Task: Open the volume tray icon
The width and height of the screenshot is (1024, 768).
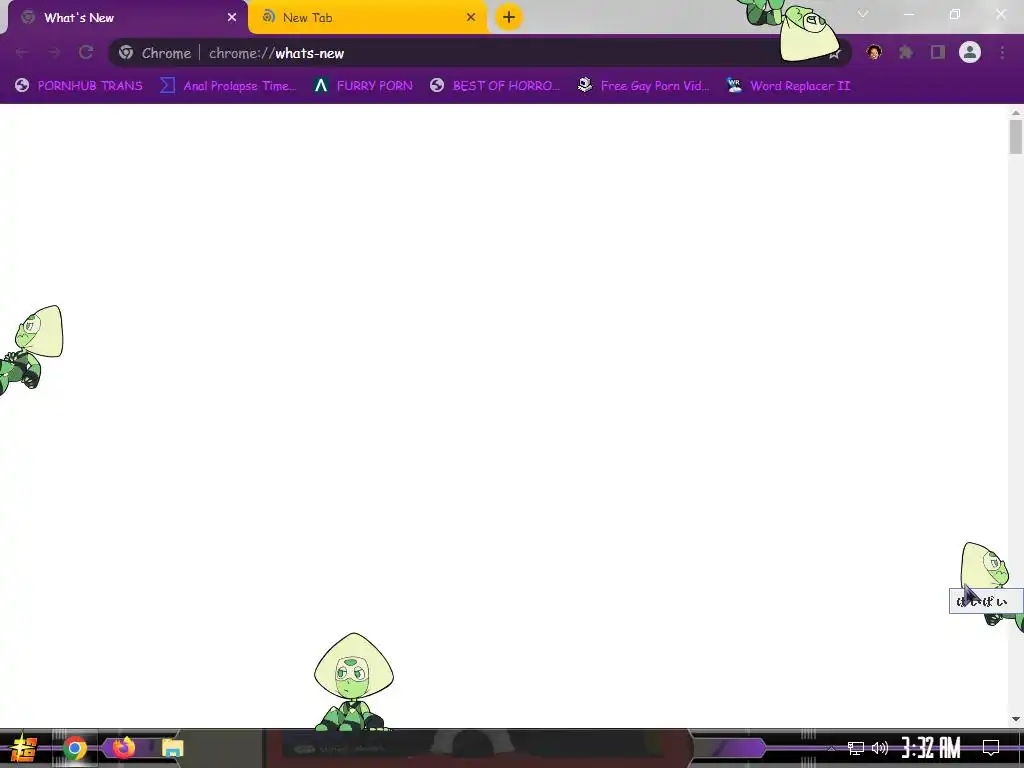Action: 880,748
